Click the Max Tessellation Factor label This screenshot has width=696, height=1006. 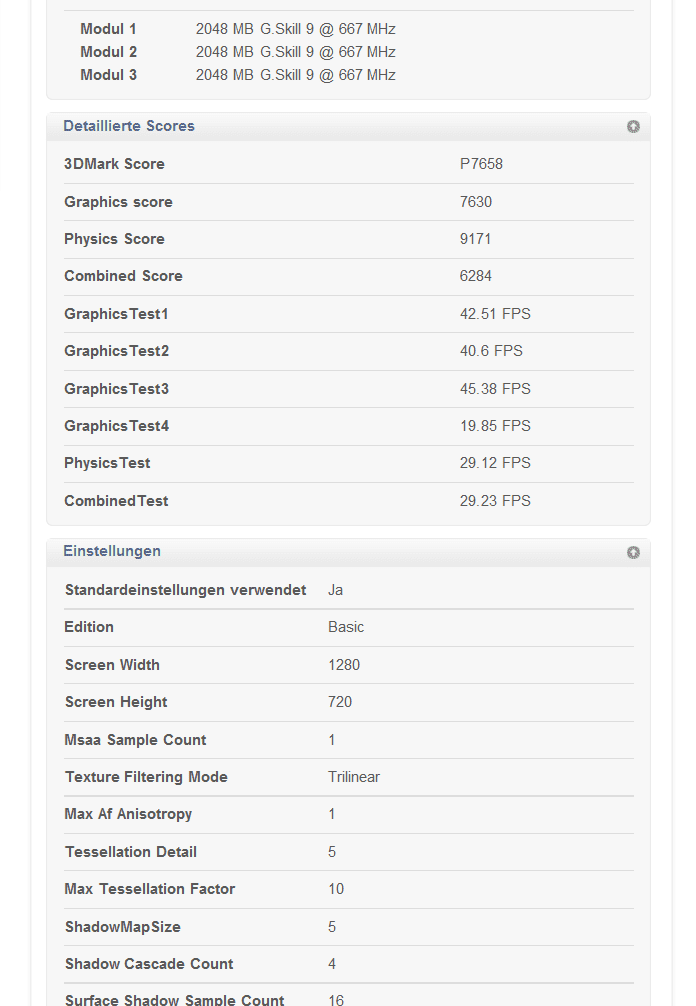click(150, 889)
